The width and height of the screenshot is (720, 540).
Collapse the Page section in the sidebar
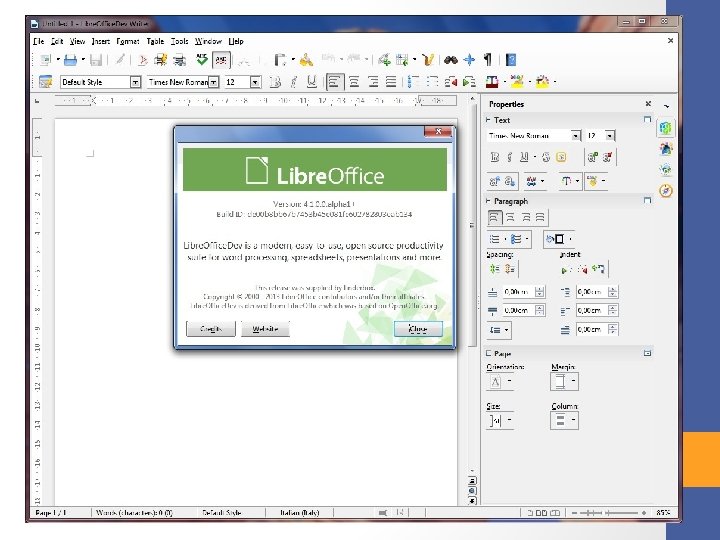(488, 353)
